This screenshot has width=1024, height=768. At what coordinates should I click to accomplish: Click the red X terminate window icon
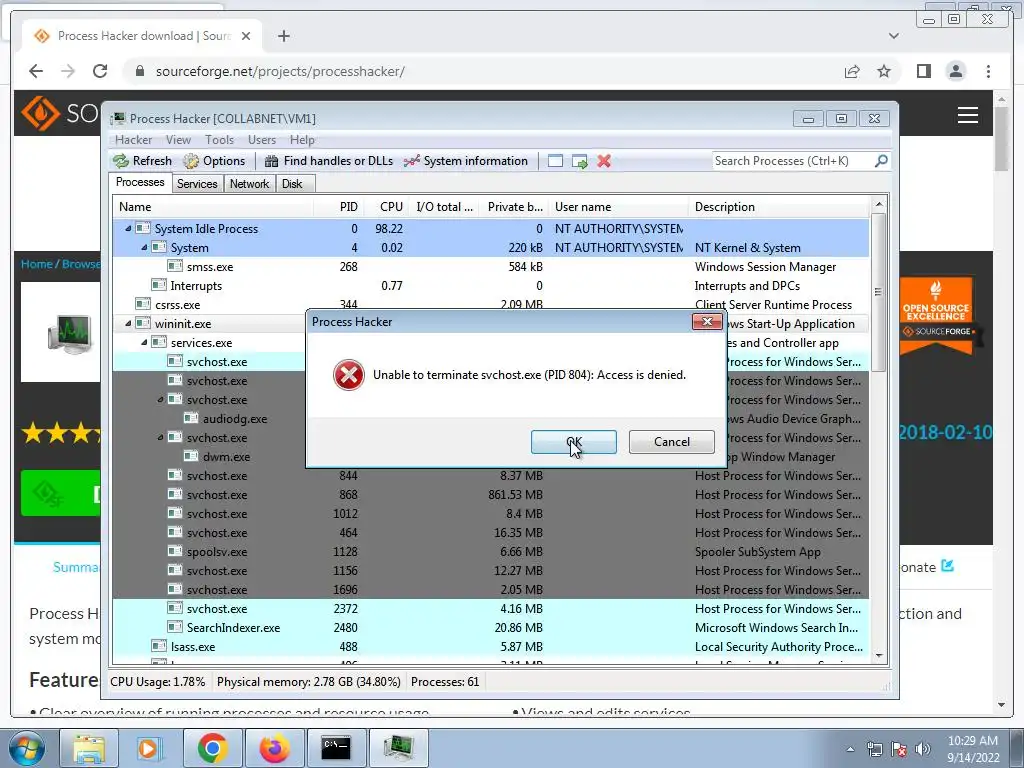click(604, 161)
